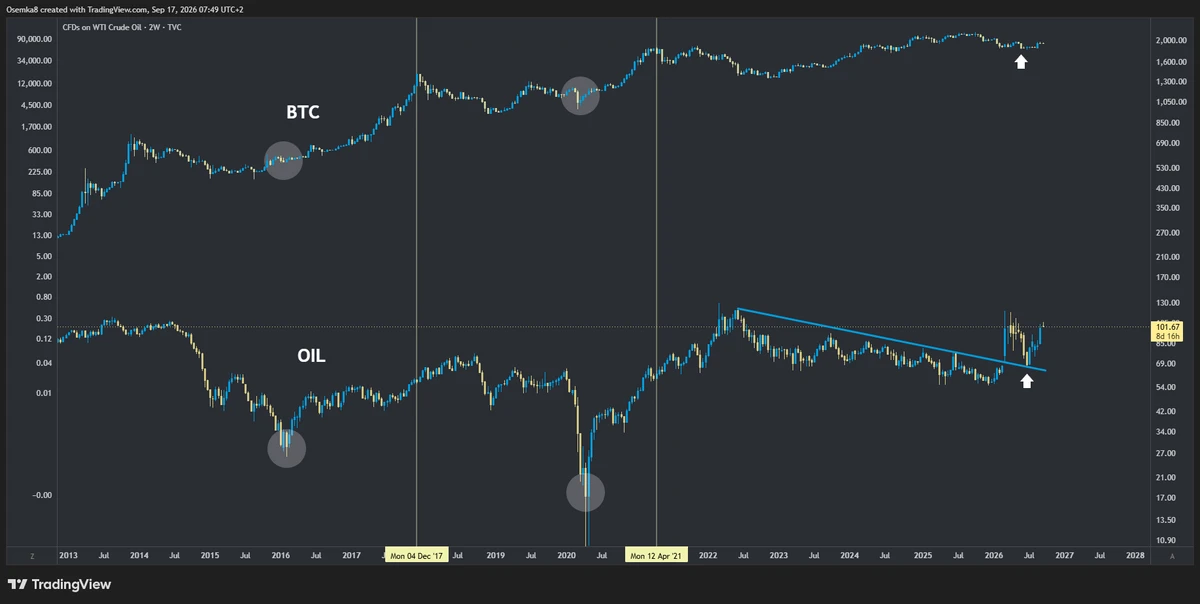Click the '2,000.00' right axis label
This screenshot has width=1200, height=604.
point(1169,40)
